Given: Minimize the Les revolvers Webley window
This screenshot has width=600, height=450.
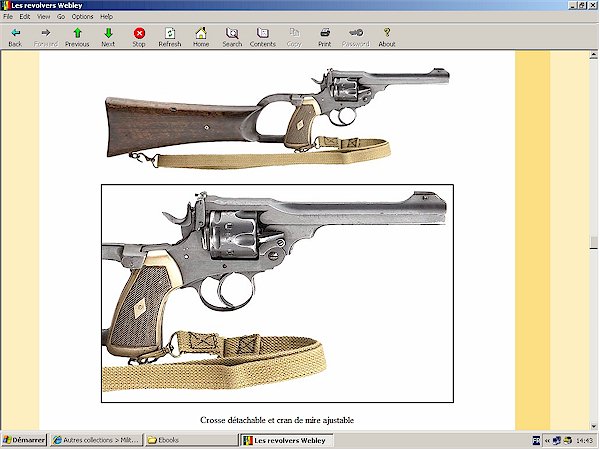Looking at the screenshot, I should tap(572, 5).
